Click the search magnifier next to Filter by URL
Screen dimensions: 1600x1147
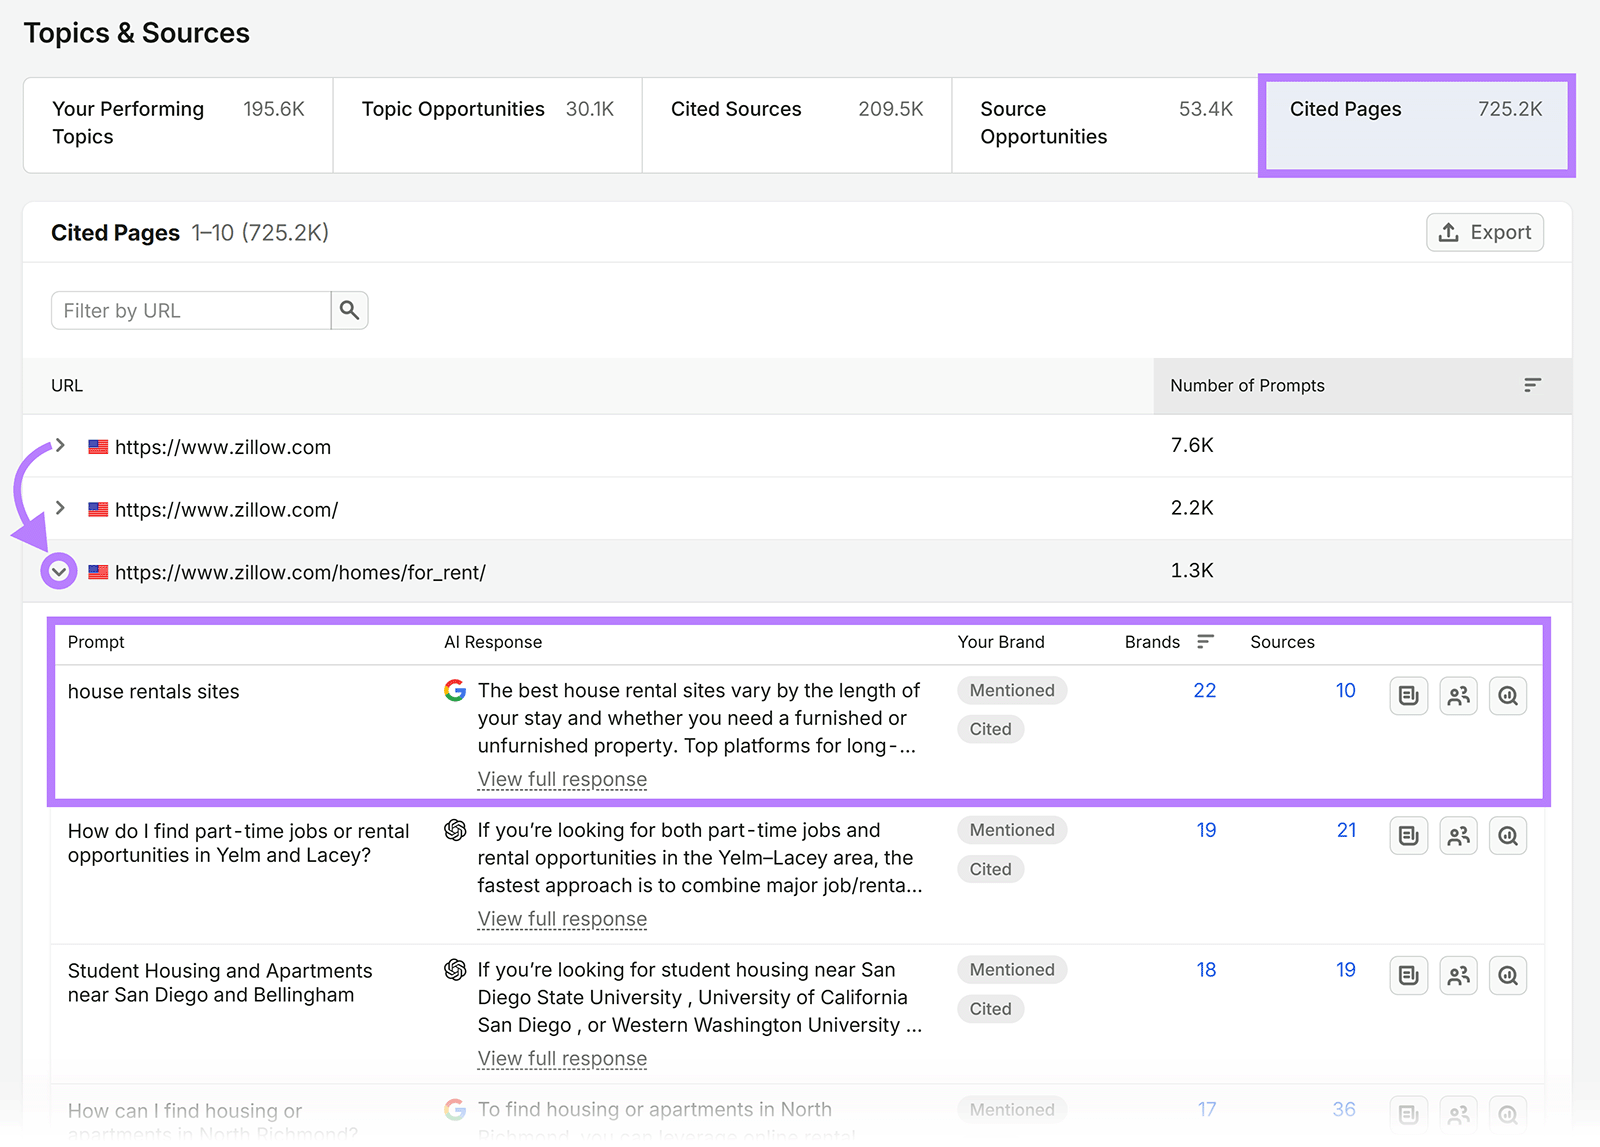coord(349,310)
